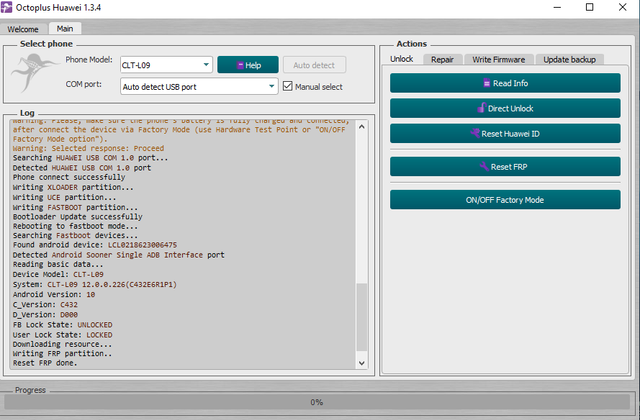The height and width of the screenshot is (420, 640).
Task: Click log line 'Reset FRP done.'
Action: 45,363
